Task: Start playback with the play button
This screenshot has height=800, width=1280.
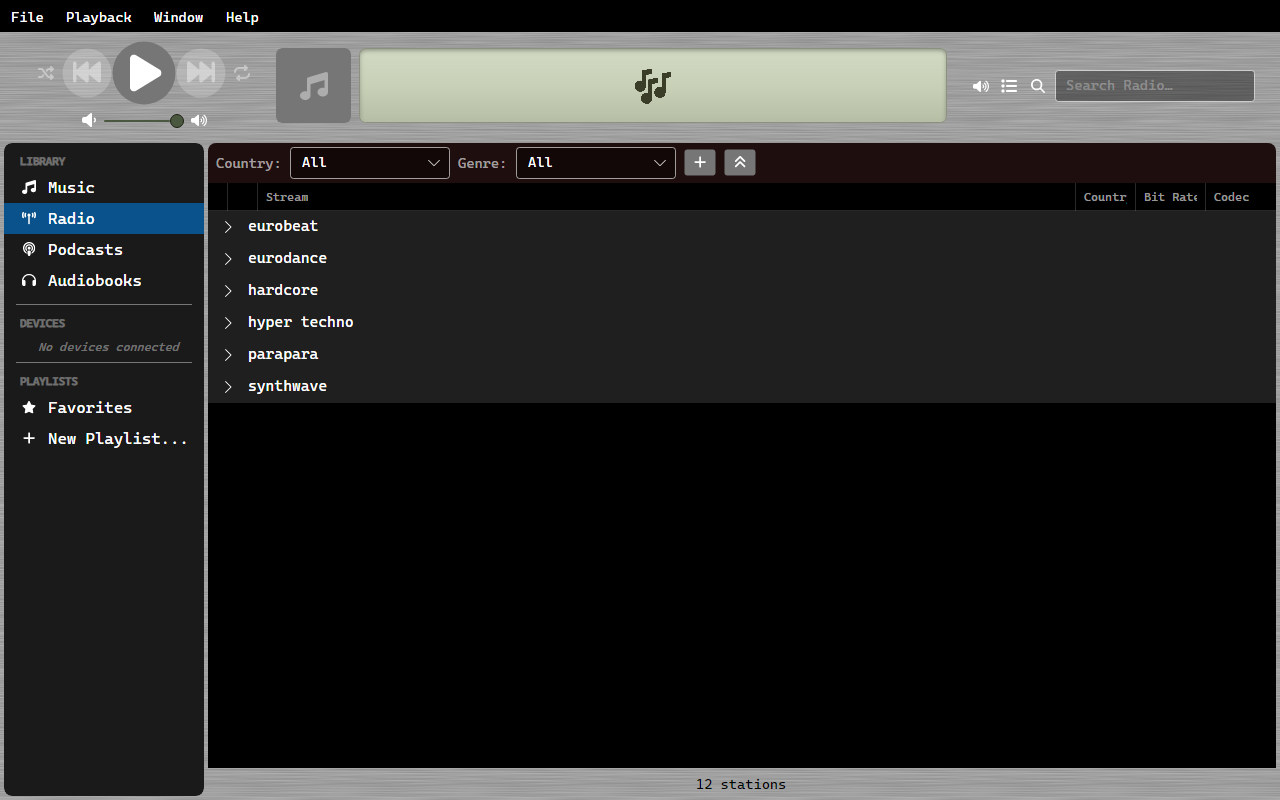Action: point(144,73)
